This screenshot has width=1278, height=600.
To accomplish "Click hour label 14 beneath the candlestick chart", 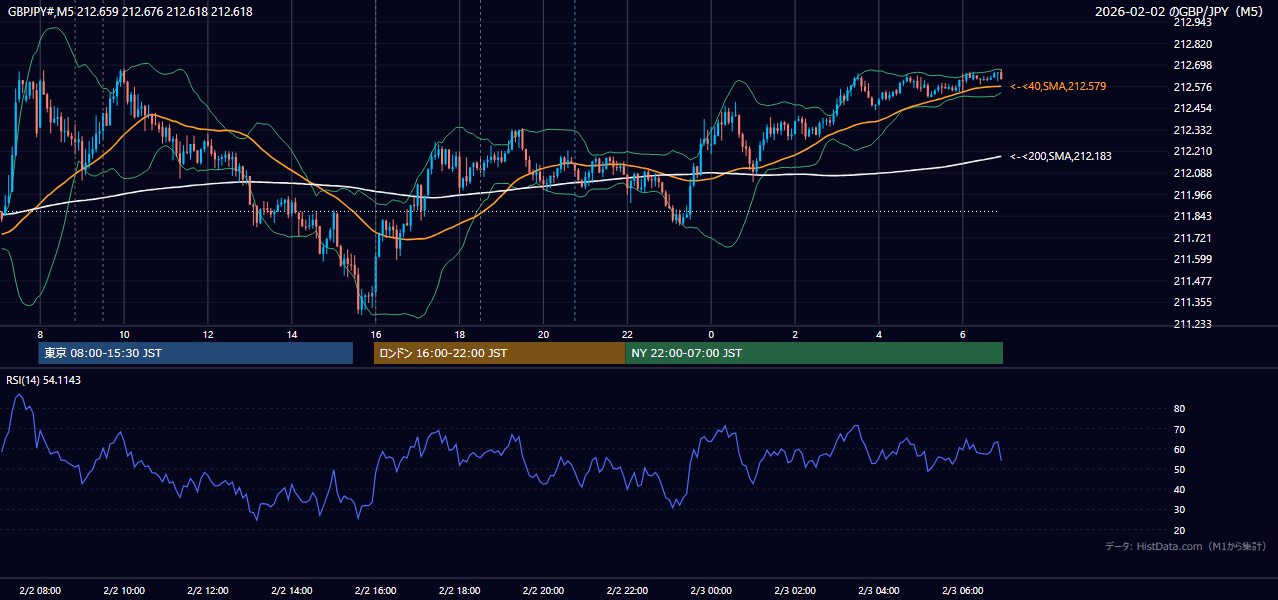I will [x=292, y=334].
